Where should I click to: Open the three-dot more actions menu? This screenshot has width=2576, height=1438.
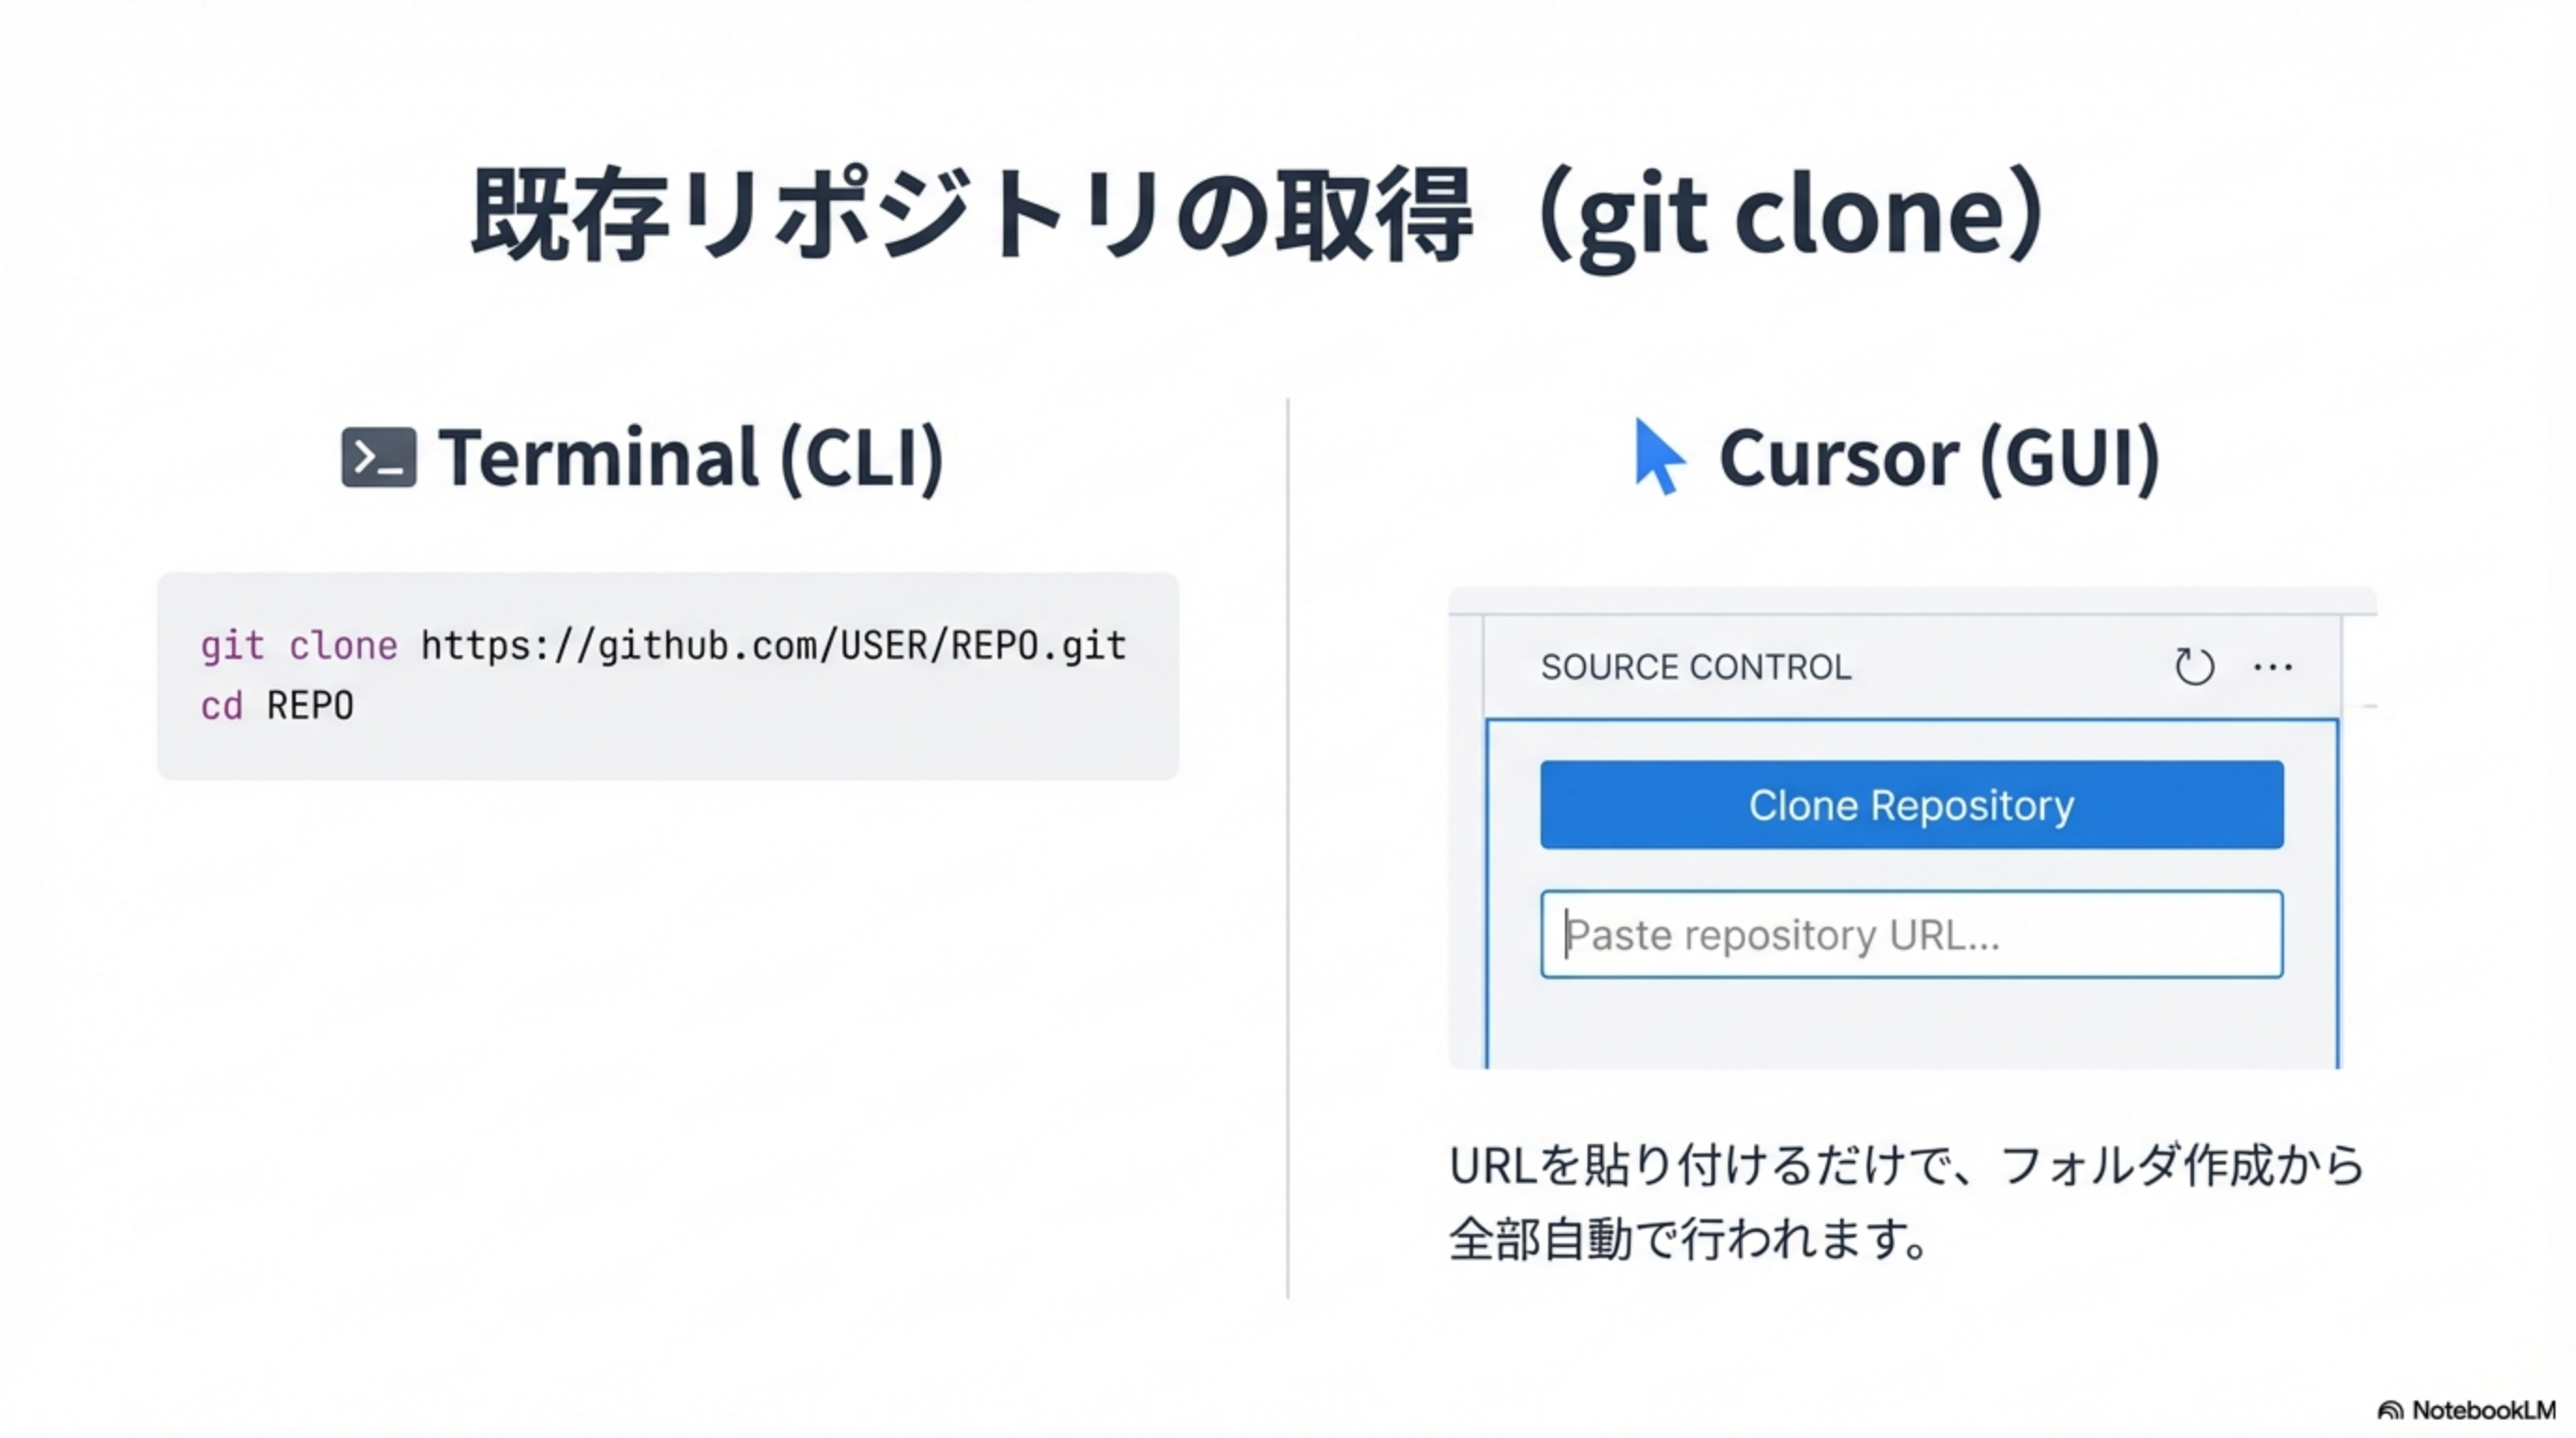(2272, 667)
